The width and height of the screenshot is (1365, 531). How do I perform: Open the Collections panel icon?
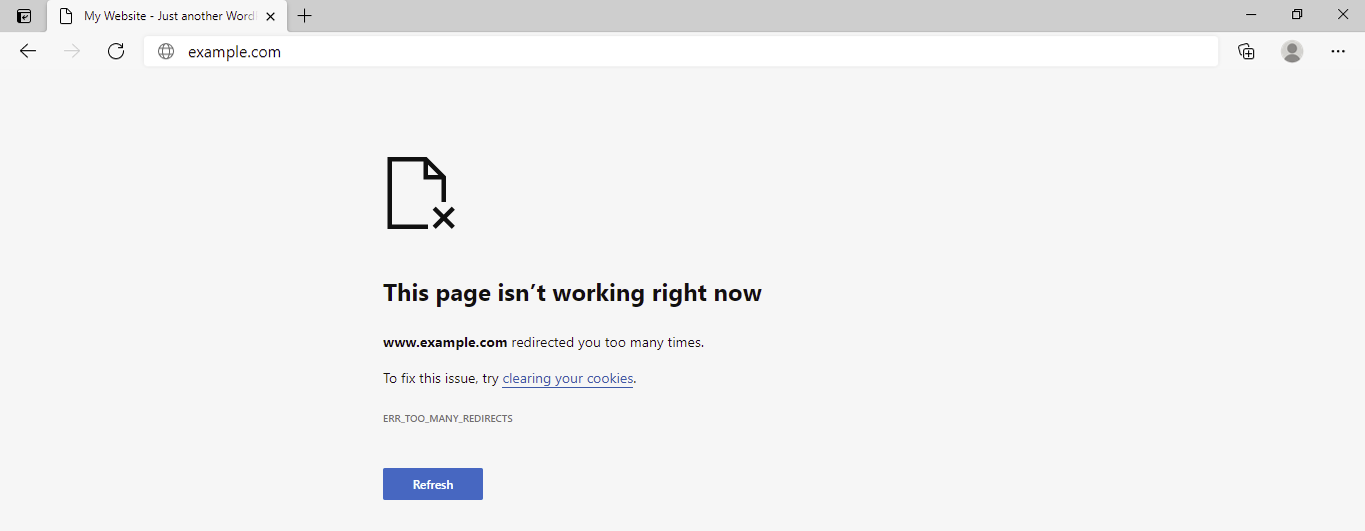pyautogui.click(x=1246, y=52)
